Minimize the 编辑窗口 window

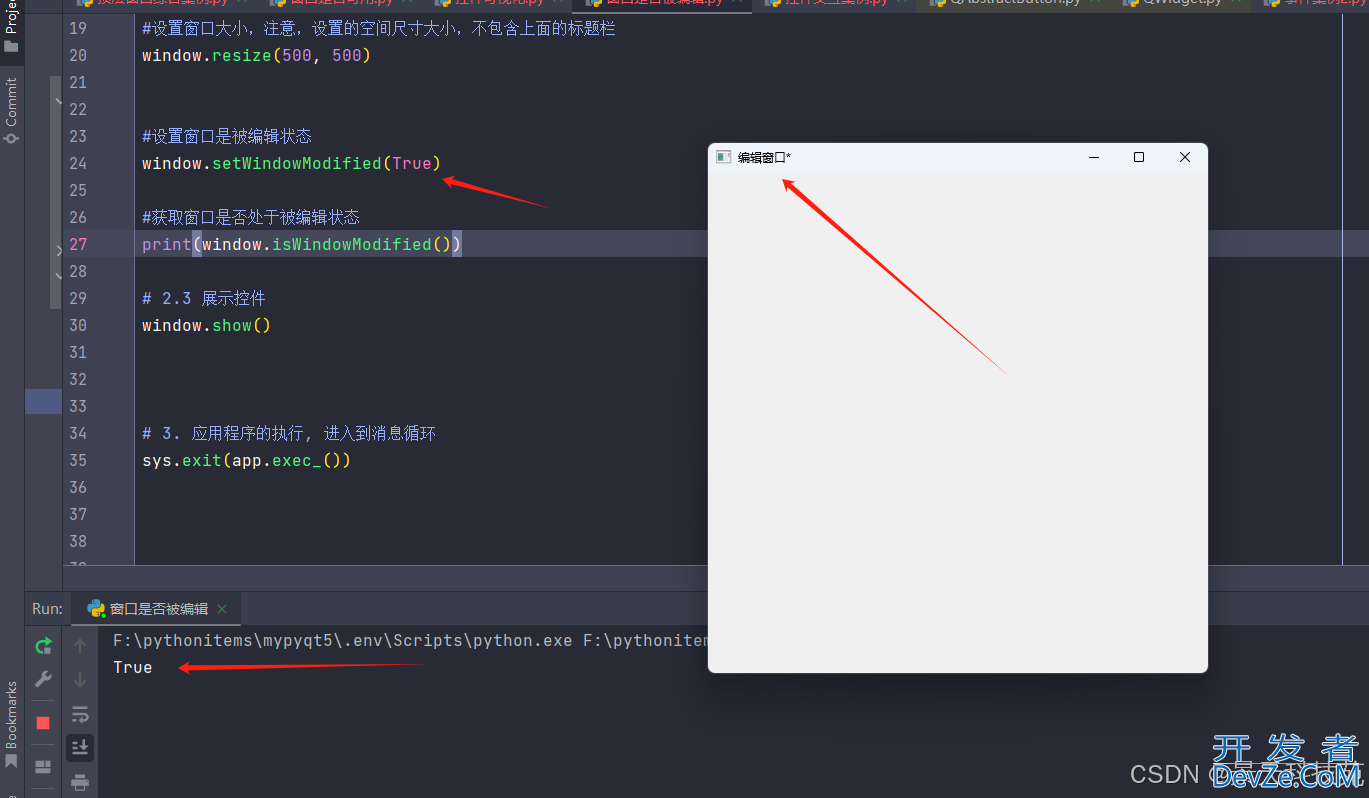(x=1094, y=157)
